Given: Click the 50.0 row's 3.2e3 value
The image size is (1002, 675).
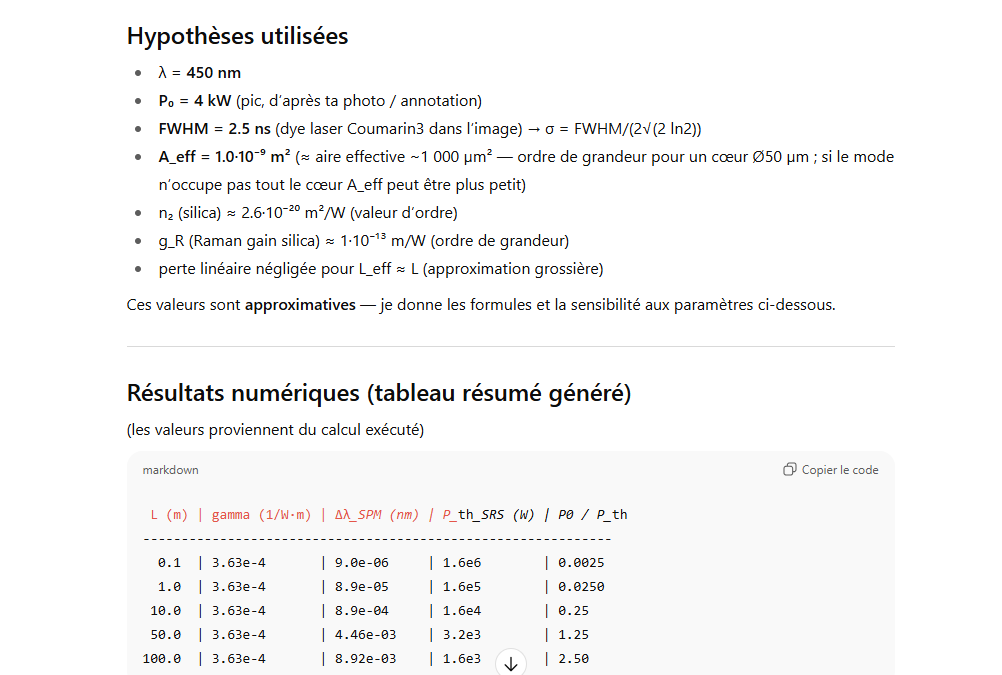Looking at the screenshot, I should point(461,635).
